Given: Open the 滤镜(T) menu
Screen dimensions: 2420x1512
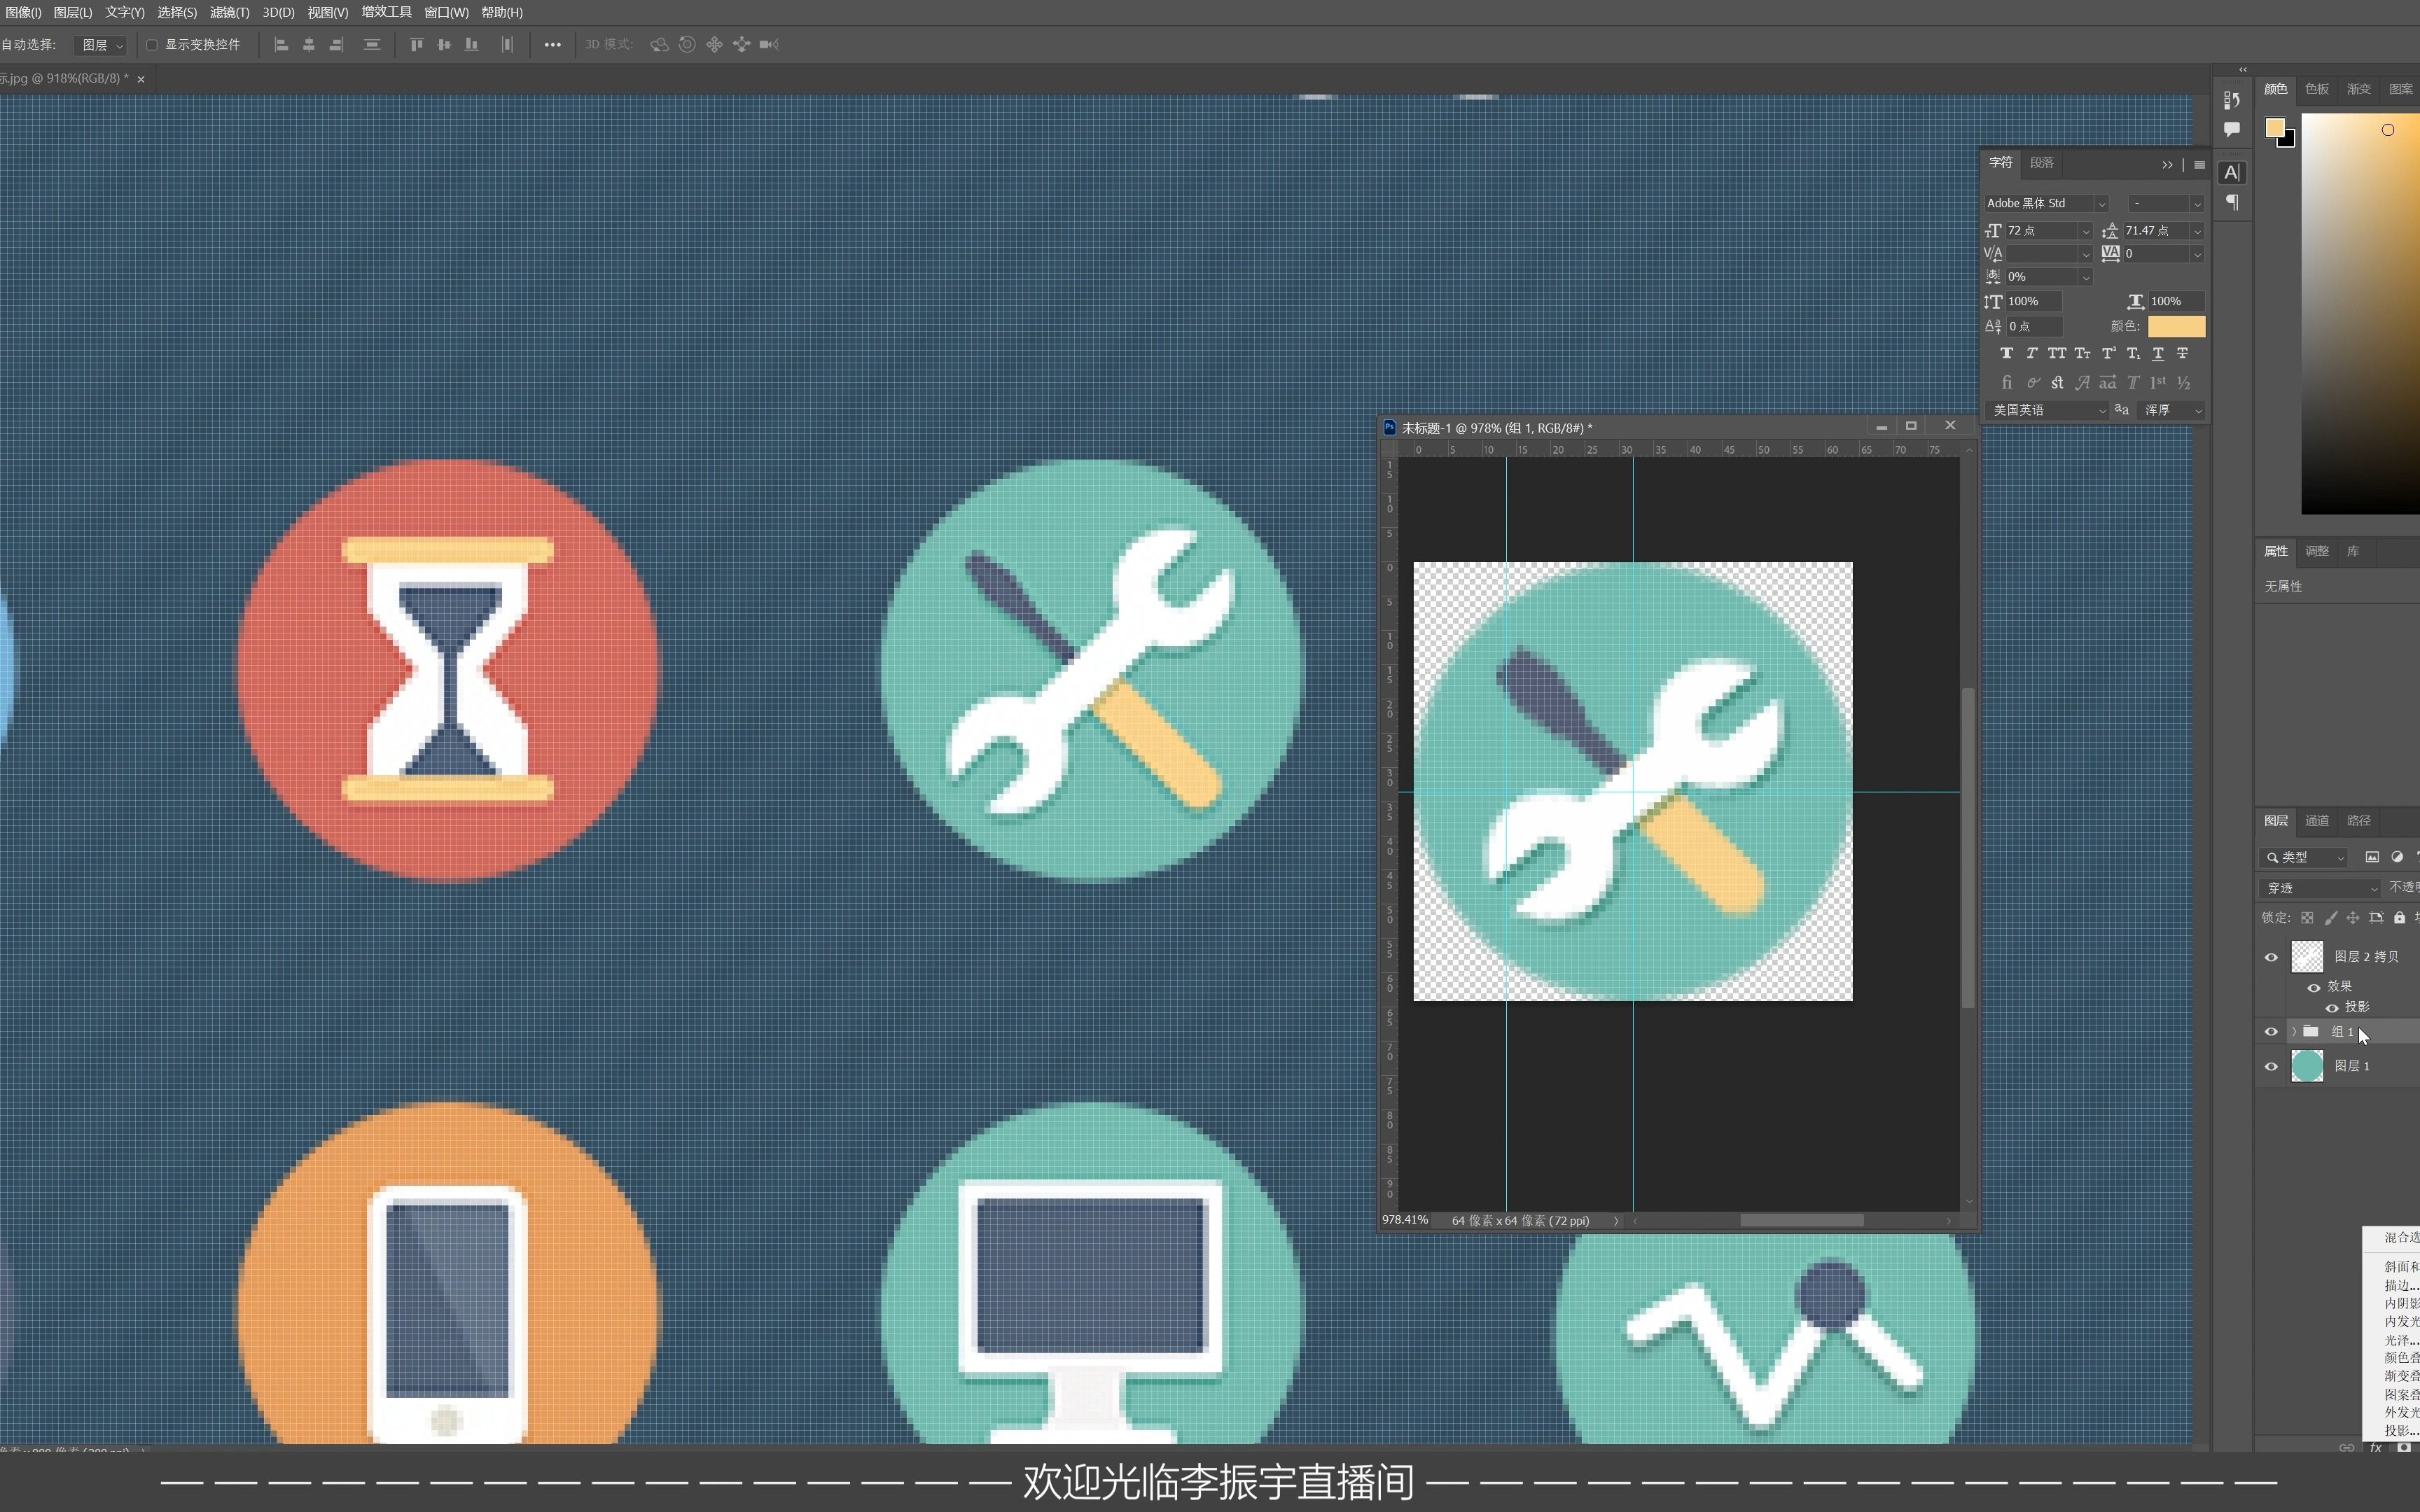Looking at the screenshot, I should [x=229, y=12].
